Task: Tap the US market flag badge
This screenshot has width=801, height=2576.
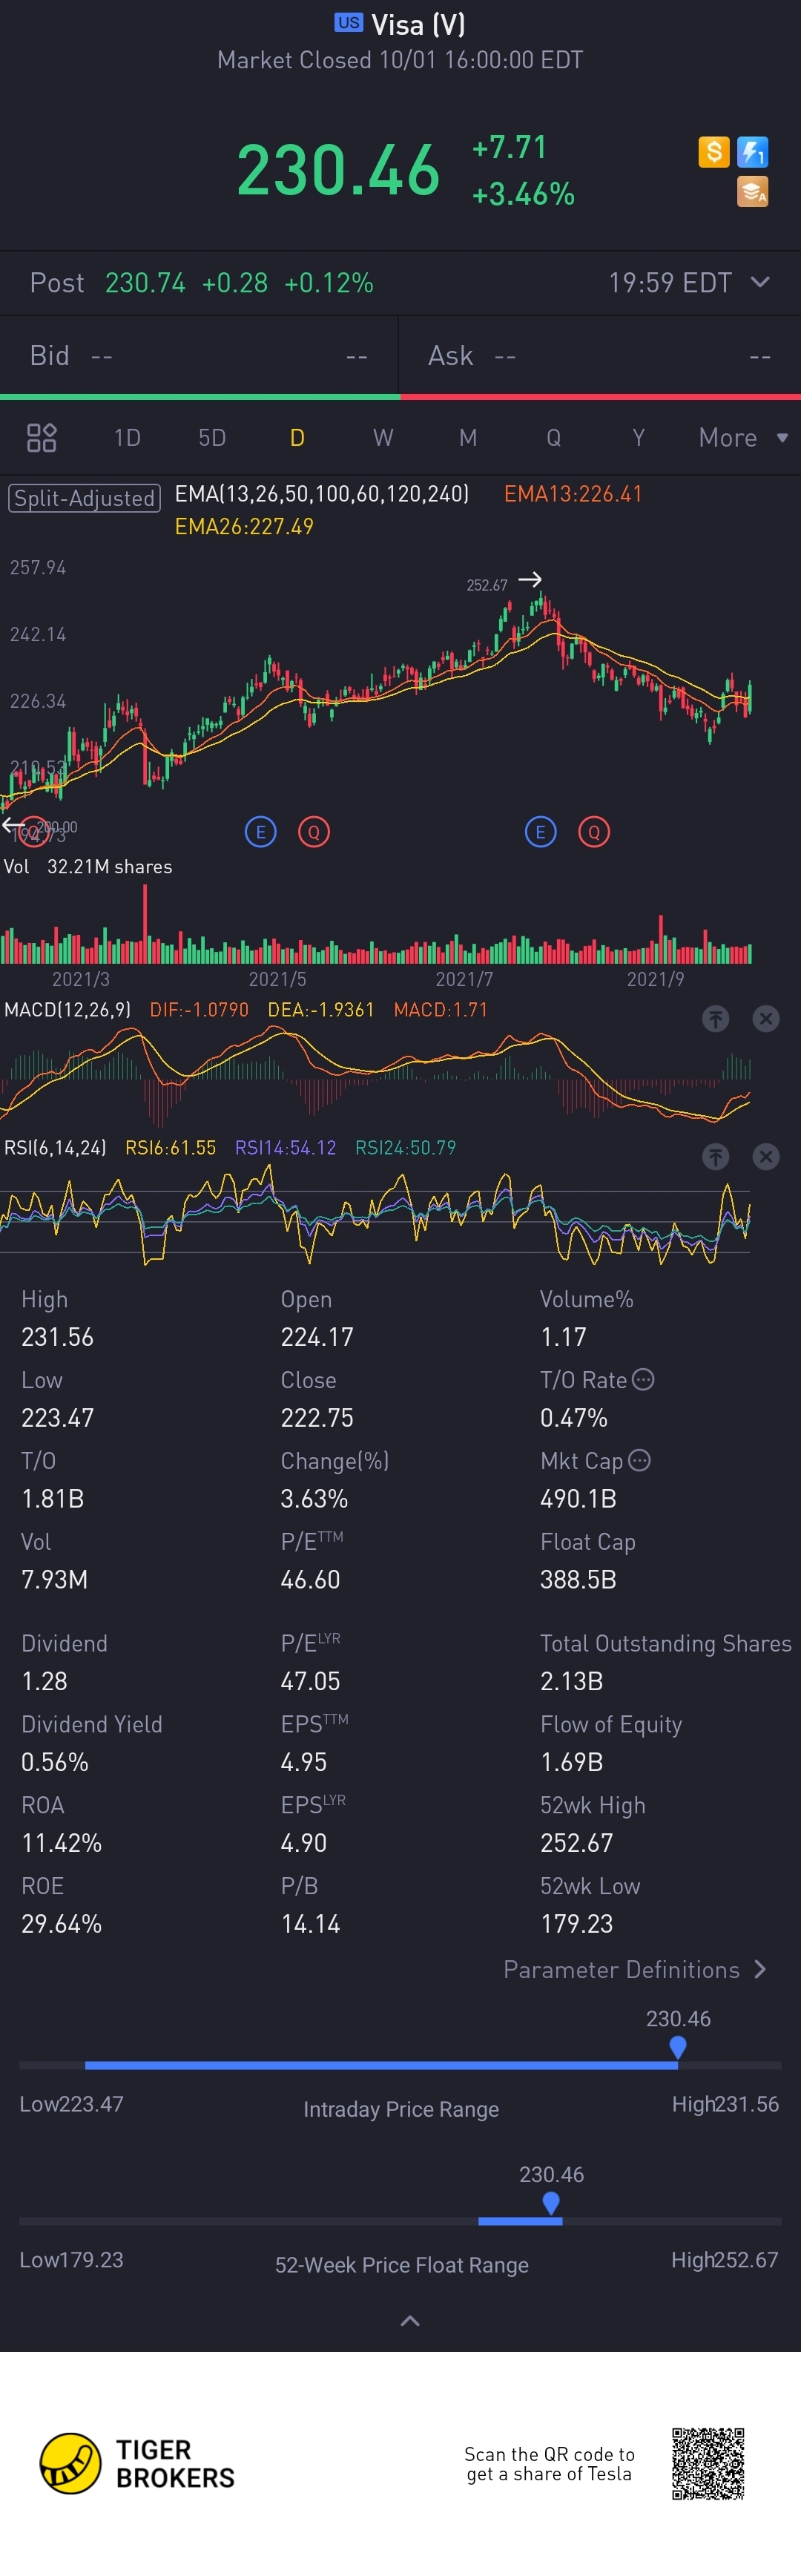Action: [x=348, y=22]
